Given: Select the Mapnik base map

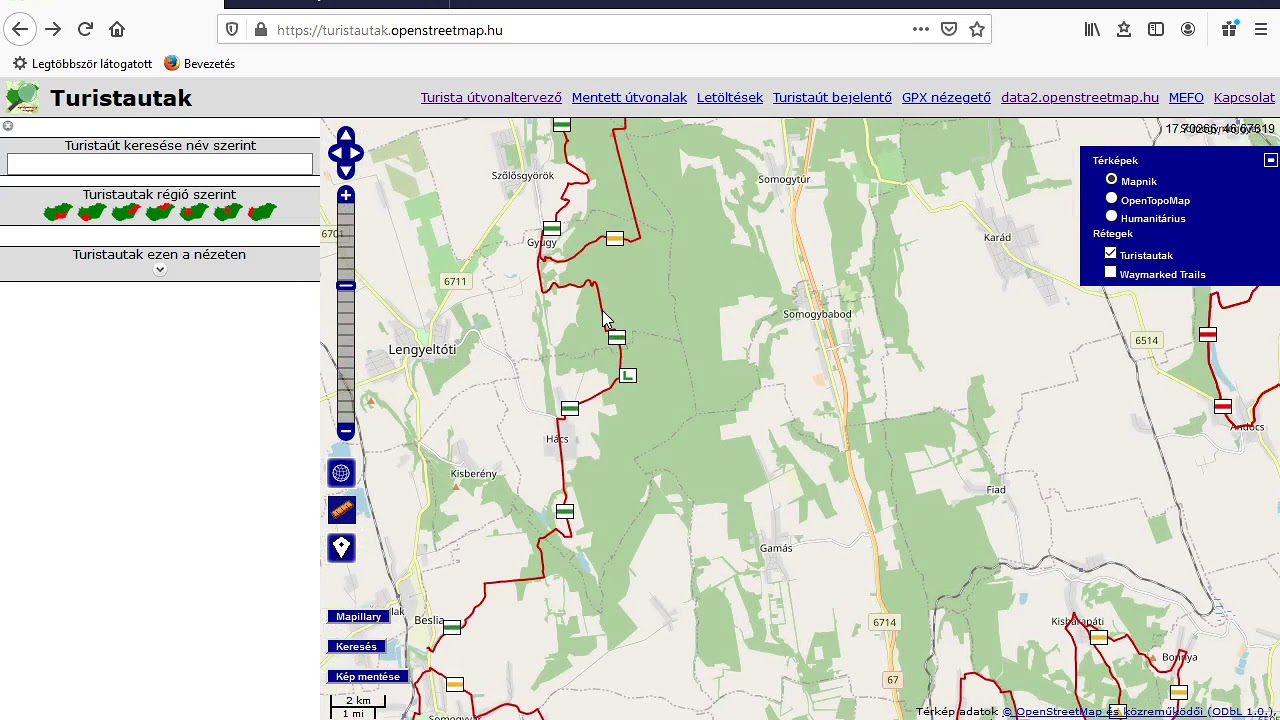Looking at the screenshot, I should pyautogui.click(x=1111, y=180).
